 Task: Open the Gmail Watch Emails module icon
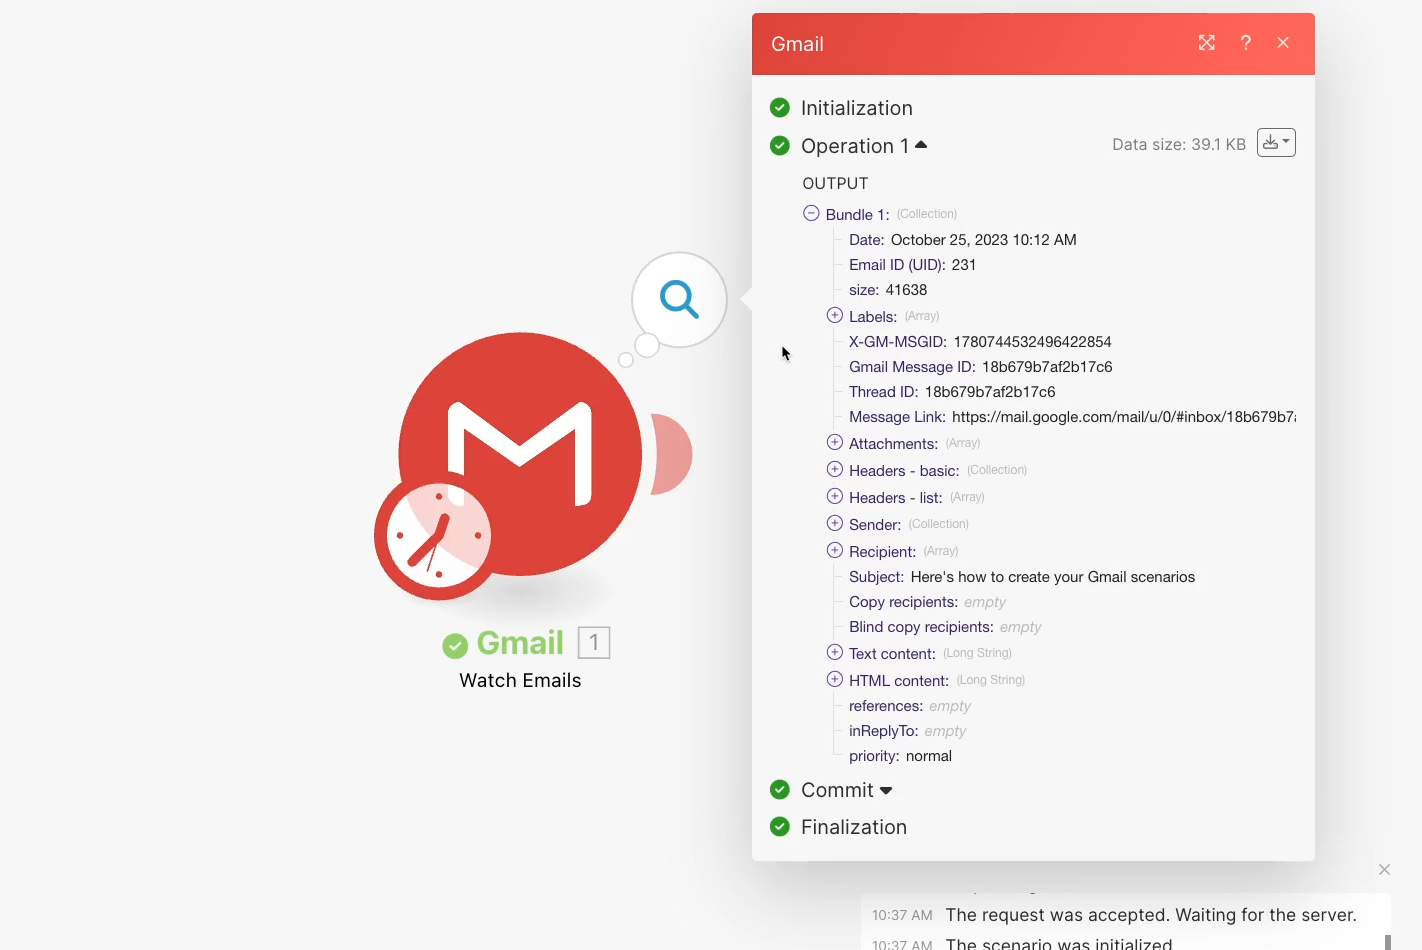click(520, 454)
